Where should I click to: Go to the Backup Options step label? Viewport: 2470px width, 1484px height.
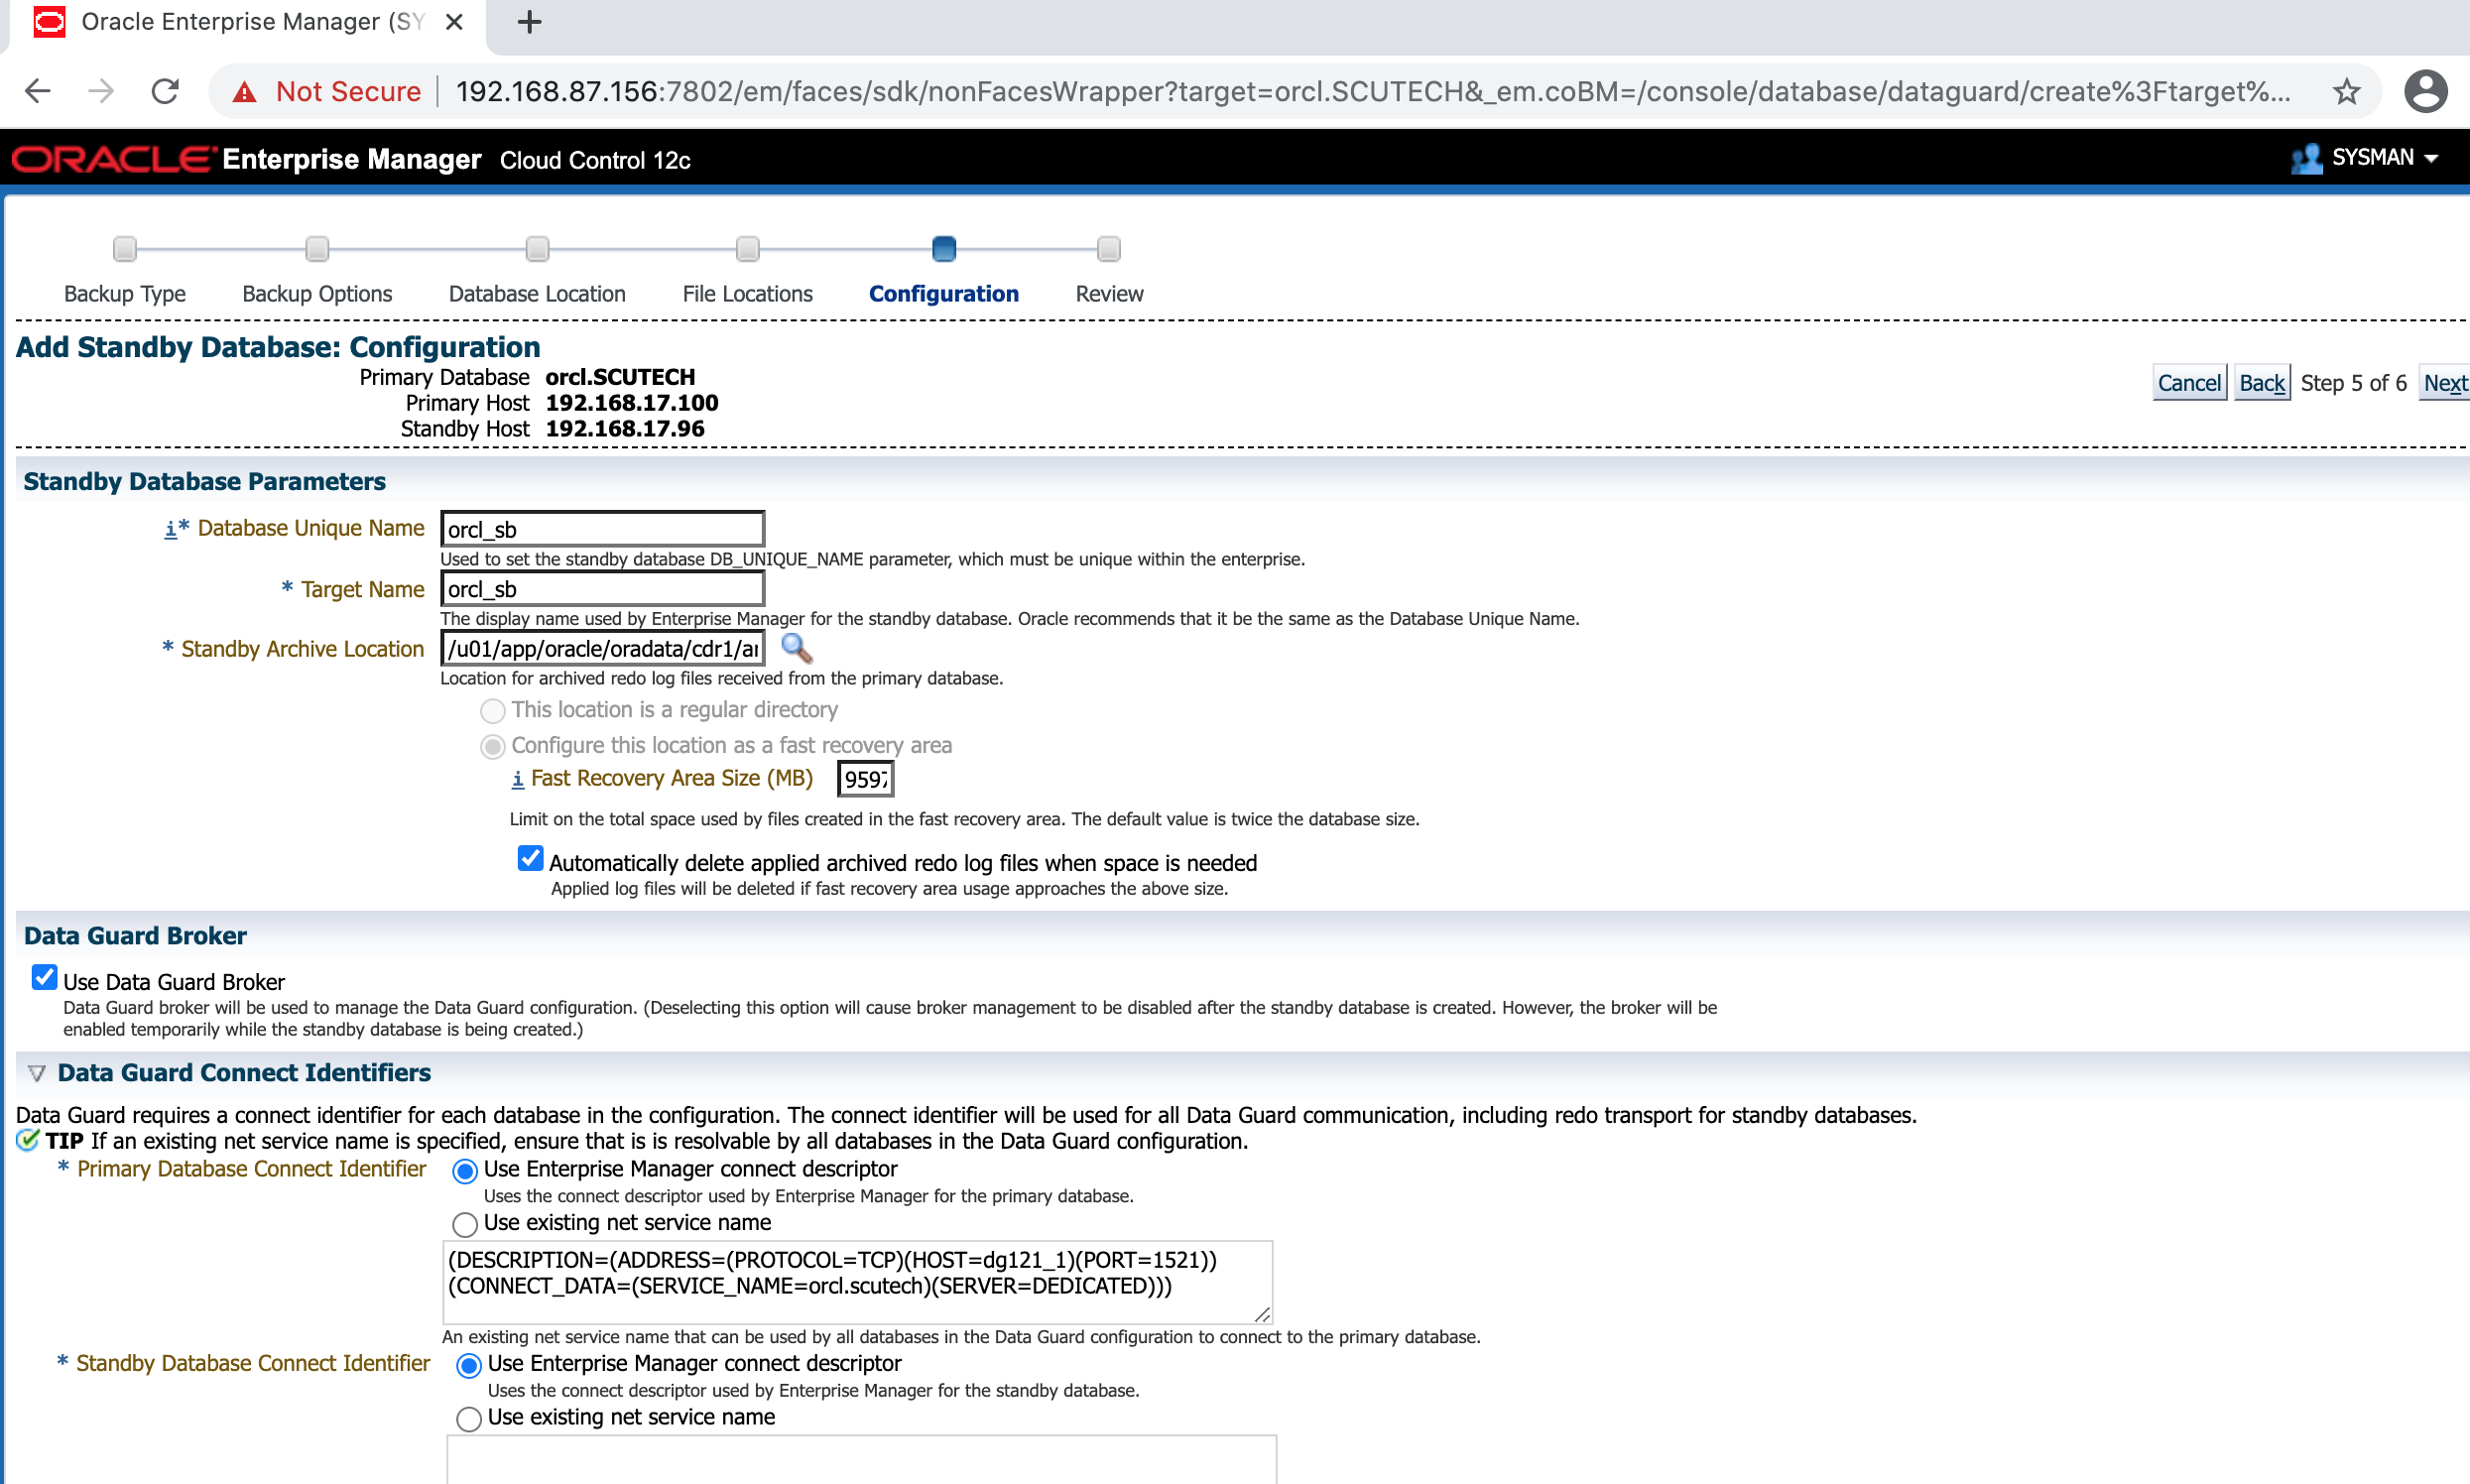tap(317, 294)
